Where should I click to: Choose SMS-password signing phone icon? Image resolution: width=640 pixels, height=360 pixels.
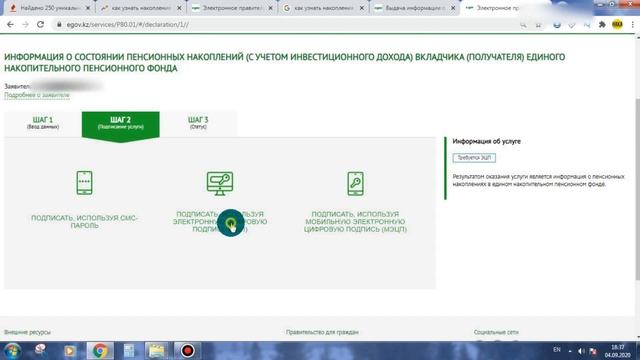point(84,182)
